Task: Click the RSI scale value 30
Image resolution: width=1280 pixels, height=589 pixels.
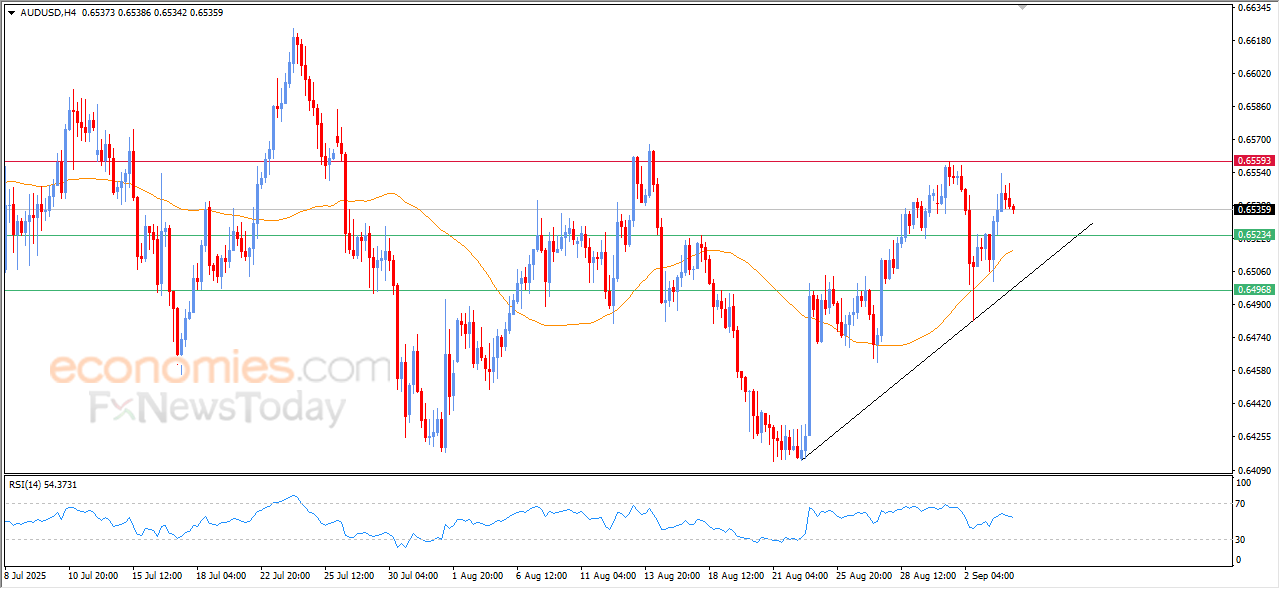Action: click(1243, 540)
